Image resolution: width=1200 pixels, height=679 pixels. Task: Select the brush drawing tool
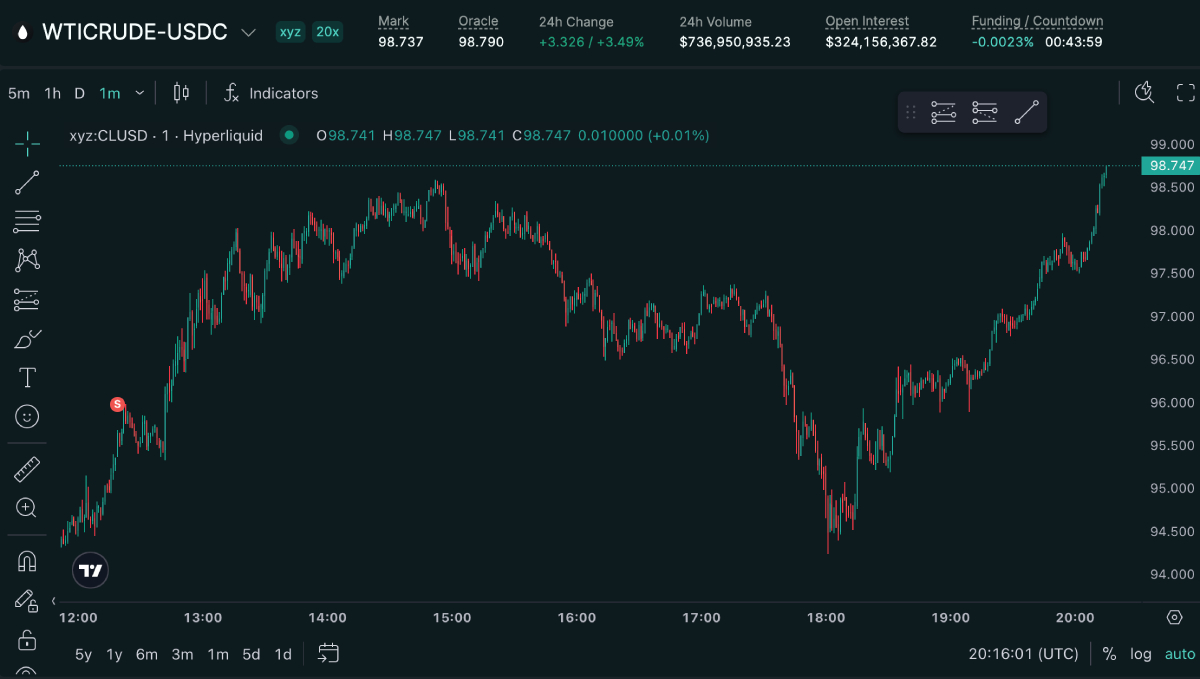tap(27, 339)
